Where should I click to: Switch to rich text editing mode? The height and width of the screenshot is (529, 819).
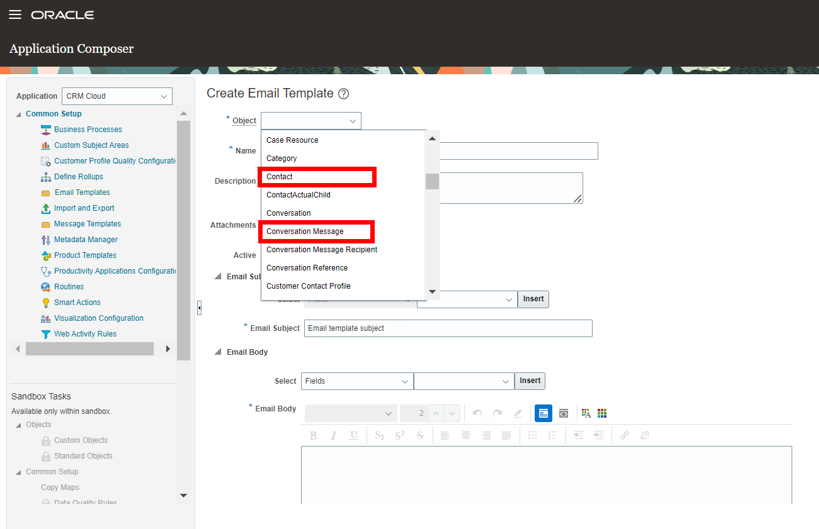pyautogui.click(x=543, y=413)
